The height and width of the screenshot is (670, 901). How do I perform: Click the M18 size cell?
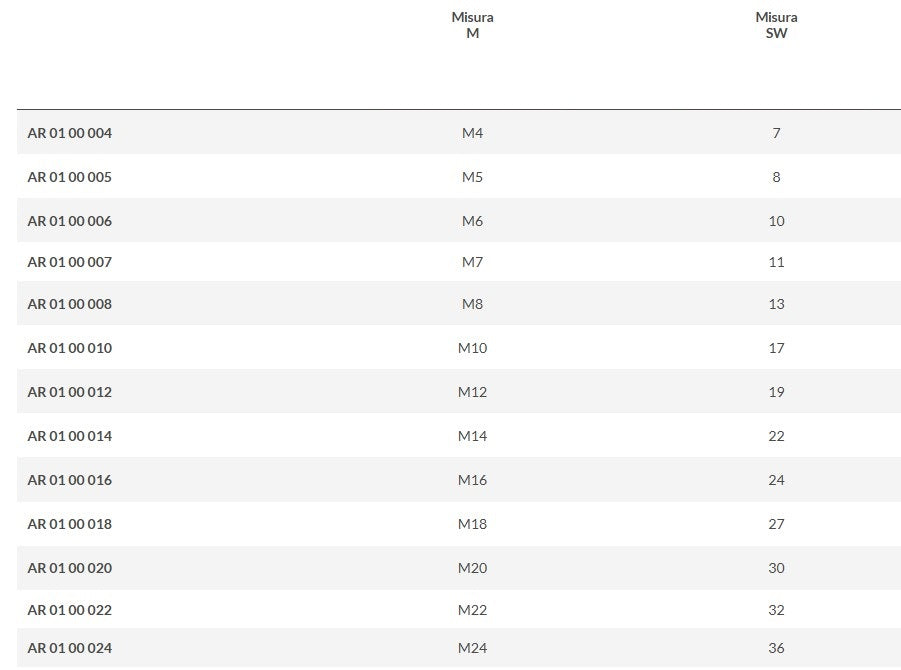(x=472, y=524)
